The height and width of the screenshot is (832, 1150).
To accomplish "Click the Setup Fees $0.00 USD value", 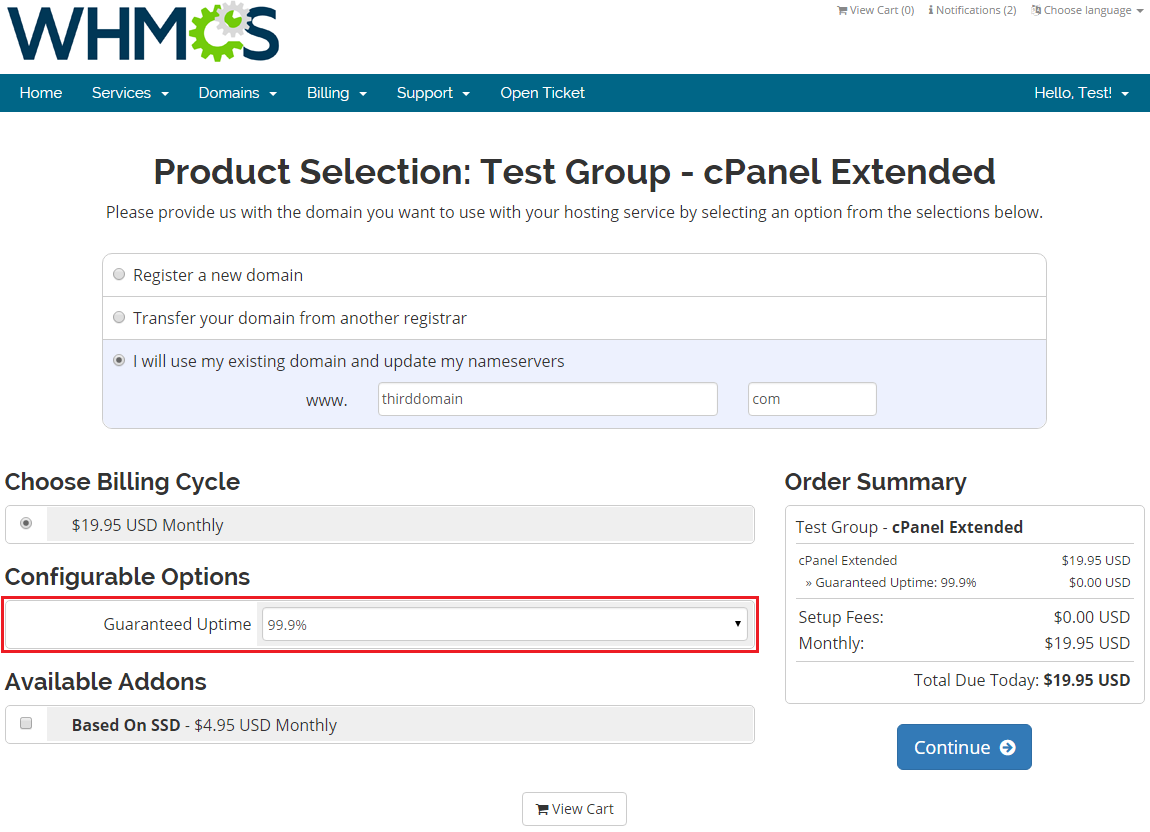I will (1091, 617).
